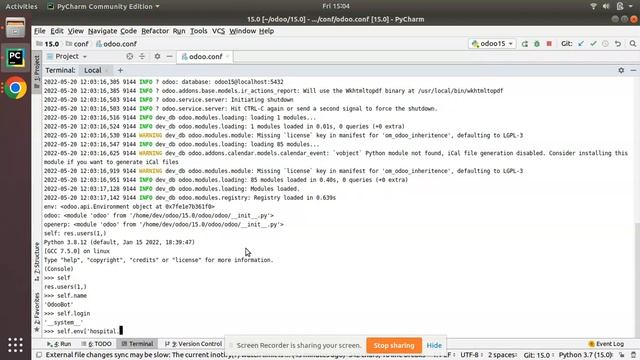Viewport: 640px width, 360px height.
Task: Open the Run tool window
Action: point(59,344)
